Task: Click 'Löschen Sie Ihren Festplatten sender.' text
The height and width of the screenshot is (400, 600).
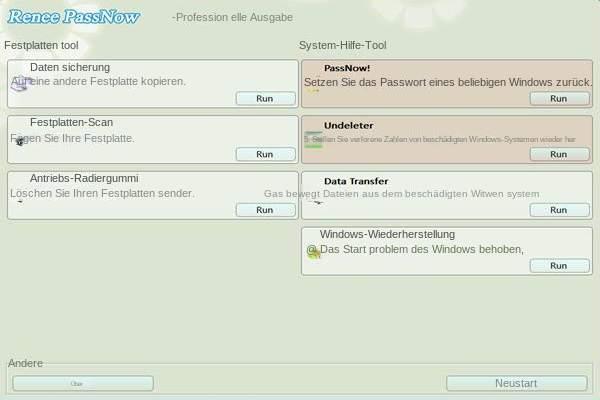Action: (x=102, y=193)
